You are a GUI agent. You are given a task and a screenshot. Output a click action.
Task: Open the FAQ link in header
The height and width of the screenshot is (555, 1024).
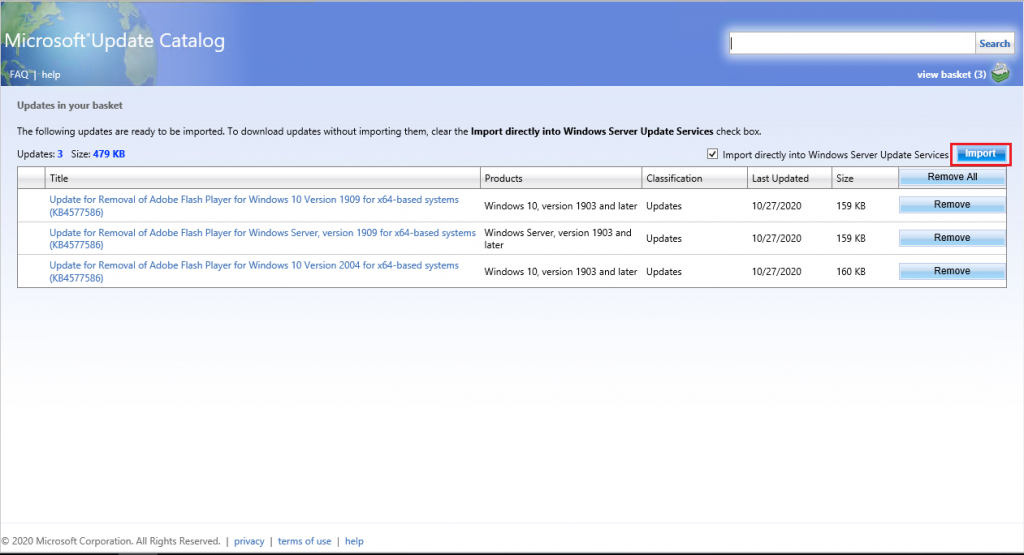19,74
